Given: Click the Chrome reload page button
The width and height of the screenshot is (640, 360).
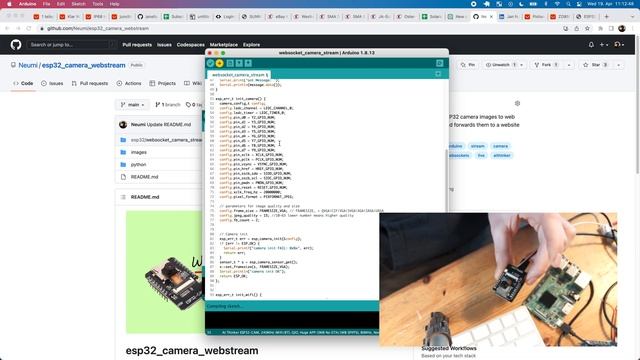Looking at the screenshot, I should click(29, 28).
